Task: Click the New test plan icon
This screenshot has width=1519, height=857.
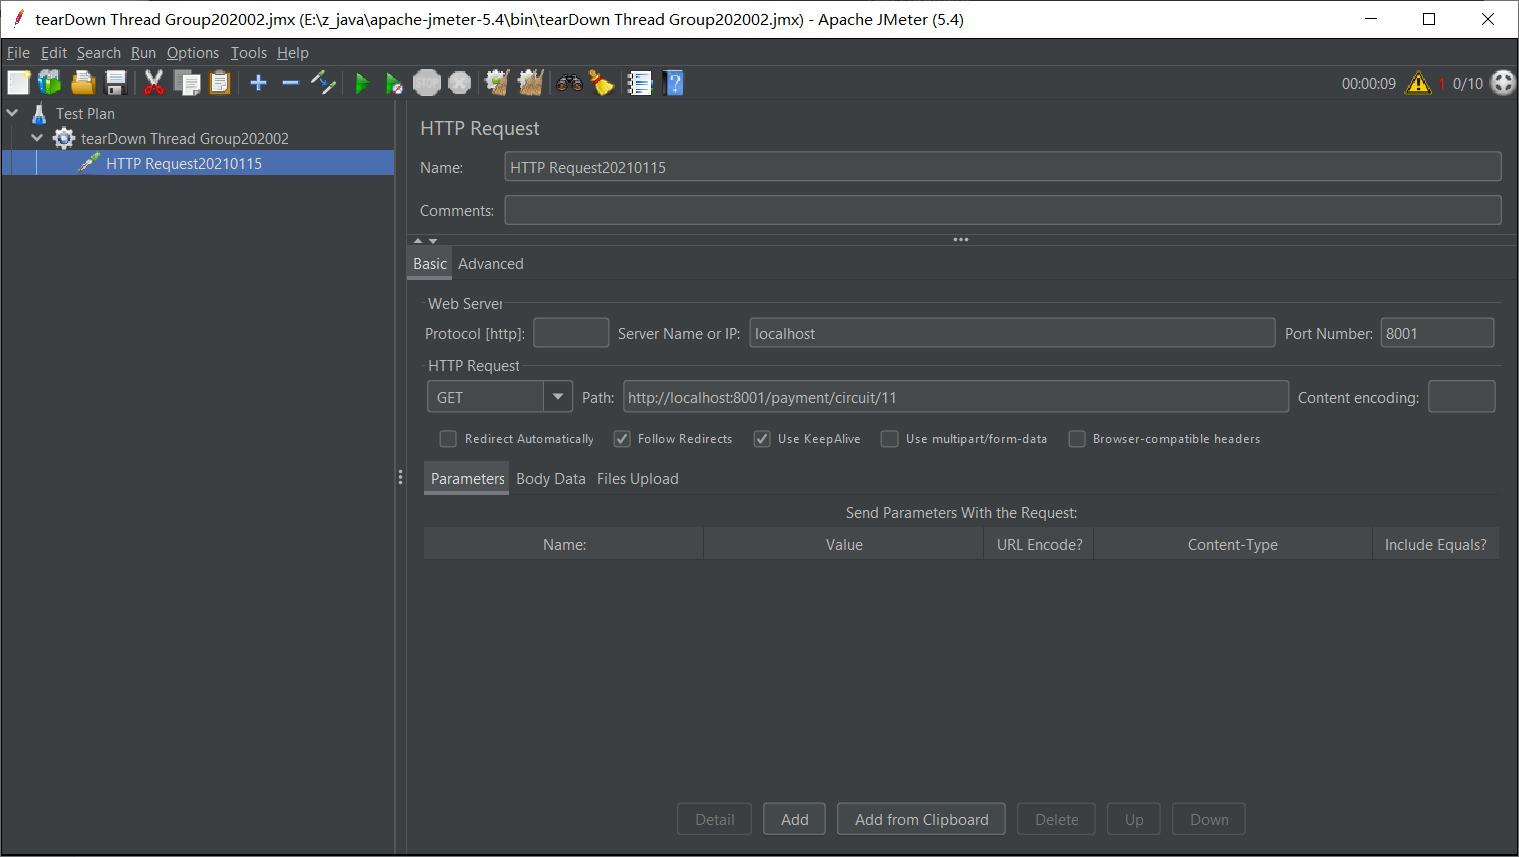Action: (18, 83)
